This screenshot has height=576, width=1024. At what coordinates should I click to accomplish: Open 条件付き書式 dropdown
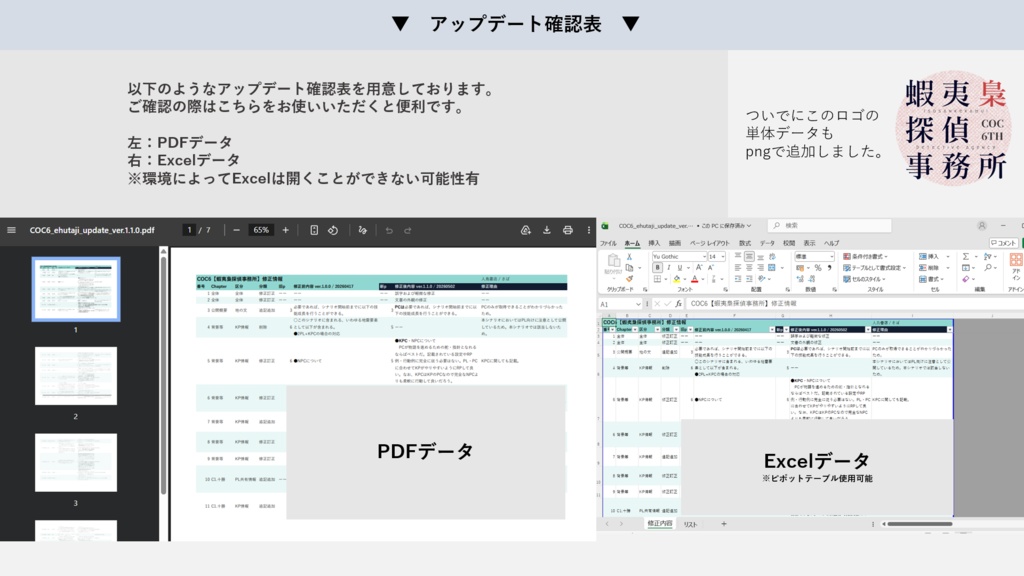click(x=865, y=257)
